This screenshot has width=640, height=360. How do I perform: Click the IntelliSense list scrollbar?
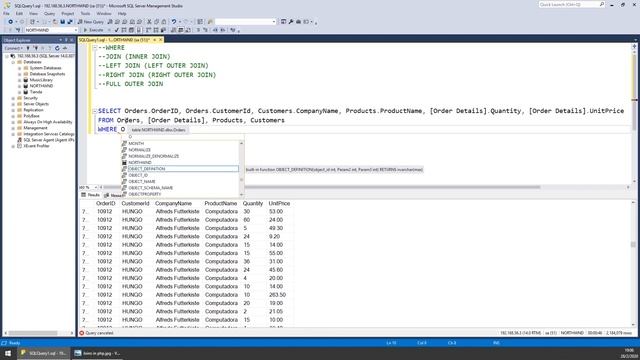[x=241, y=169]
